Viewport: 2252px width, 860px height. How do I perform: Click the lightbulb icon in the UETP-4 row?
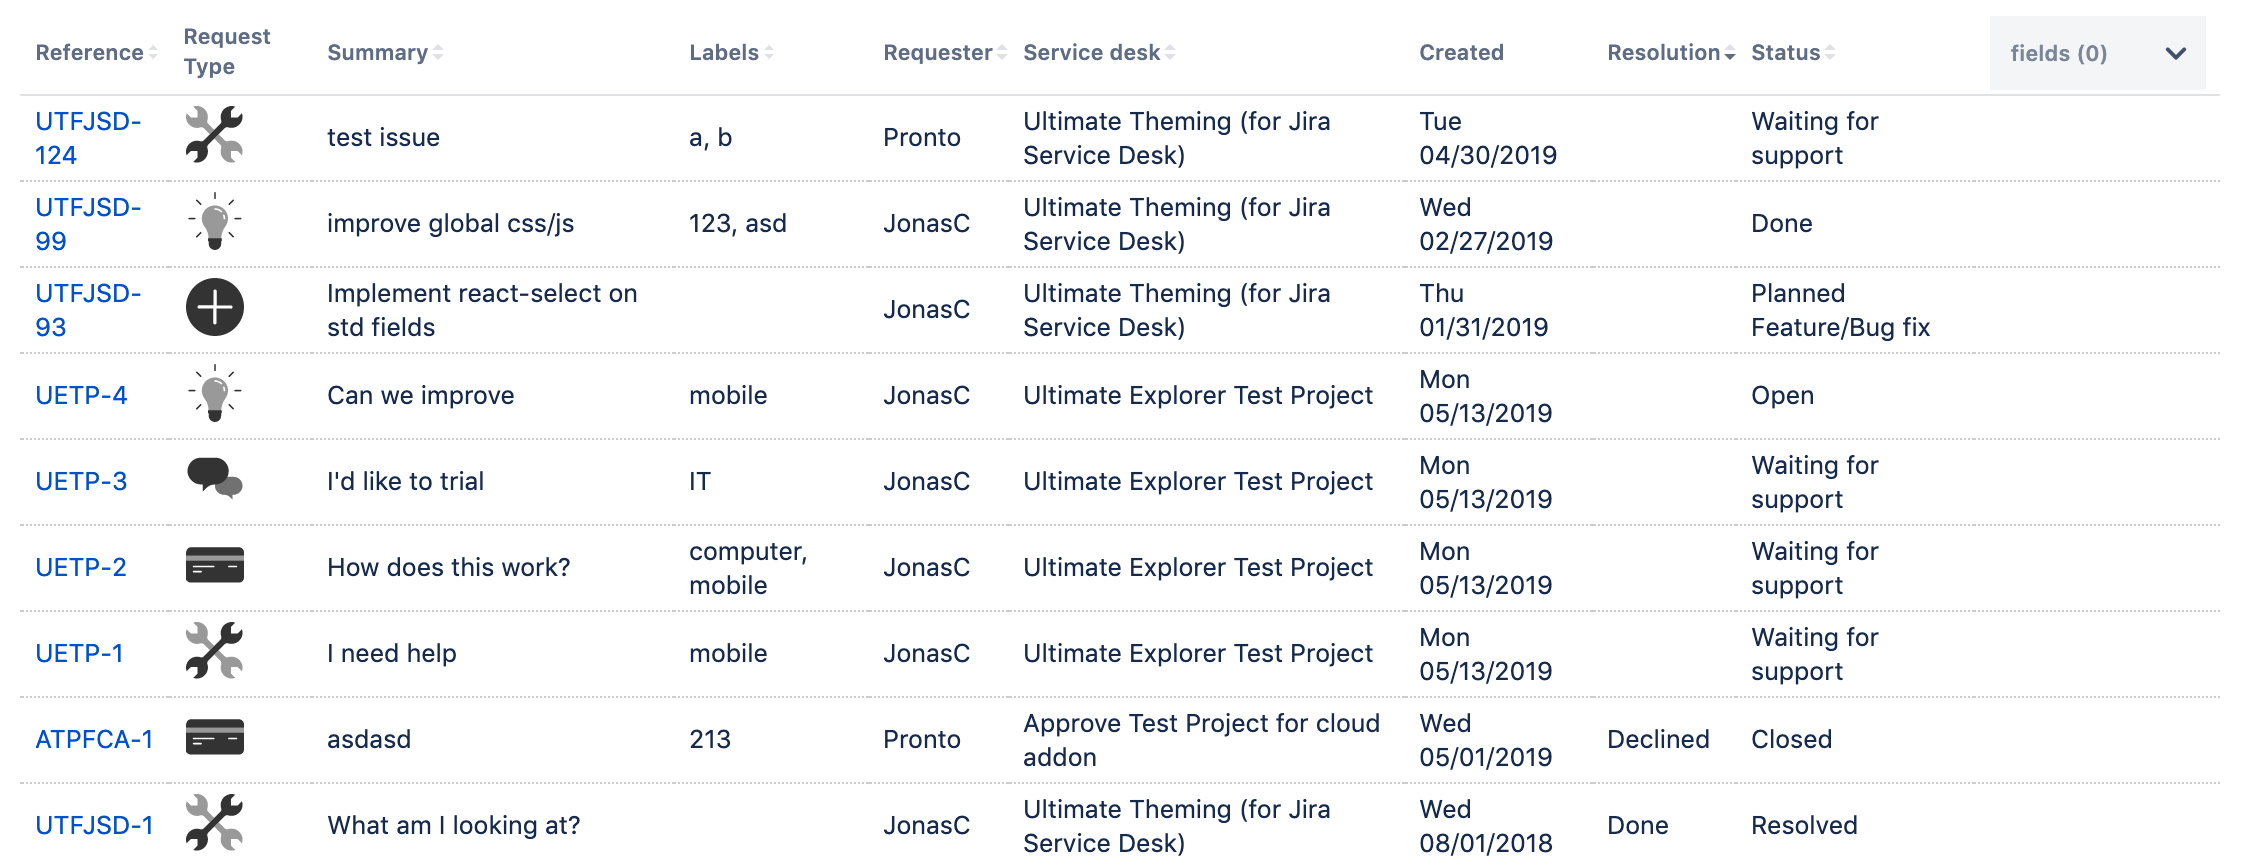[x=214, y=393]
